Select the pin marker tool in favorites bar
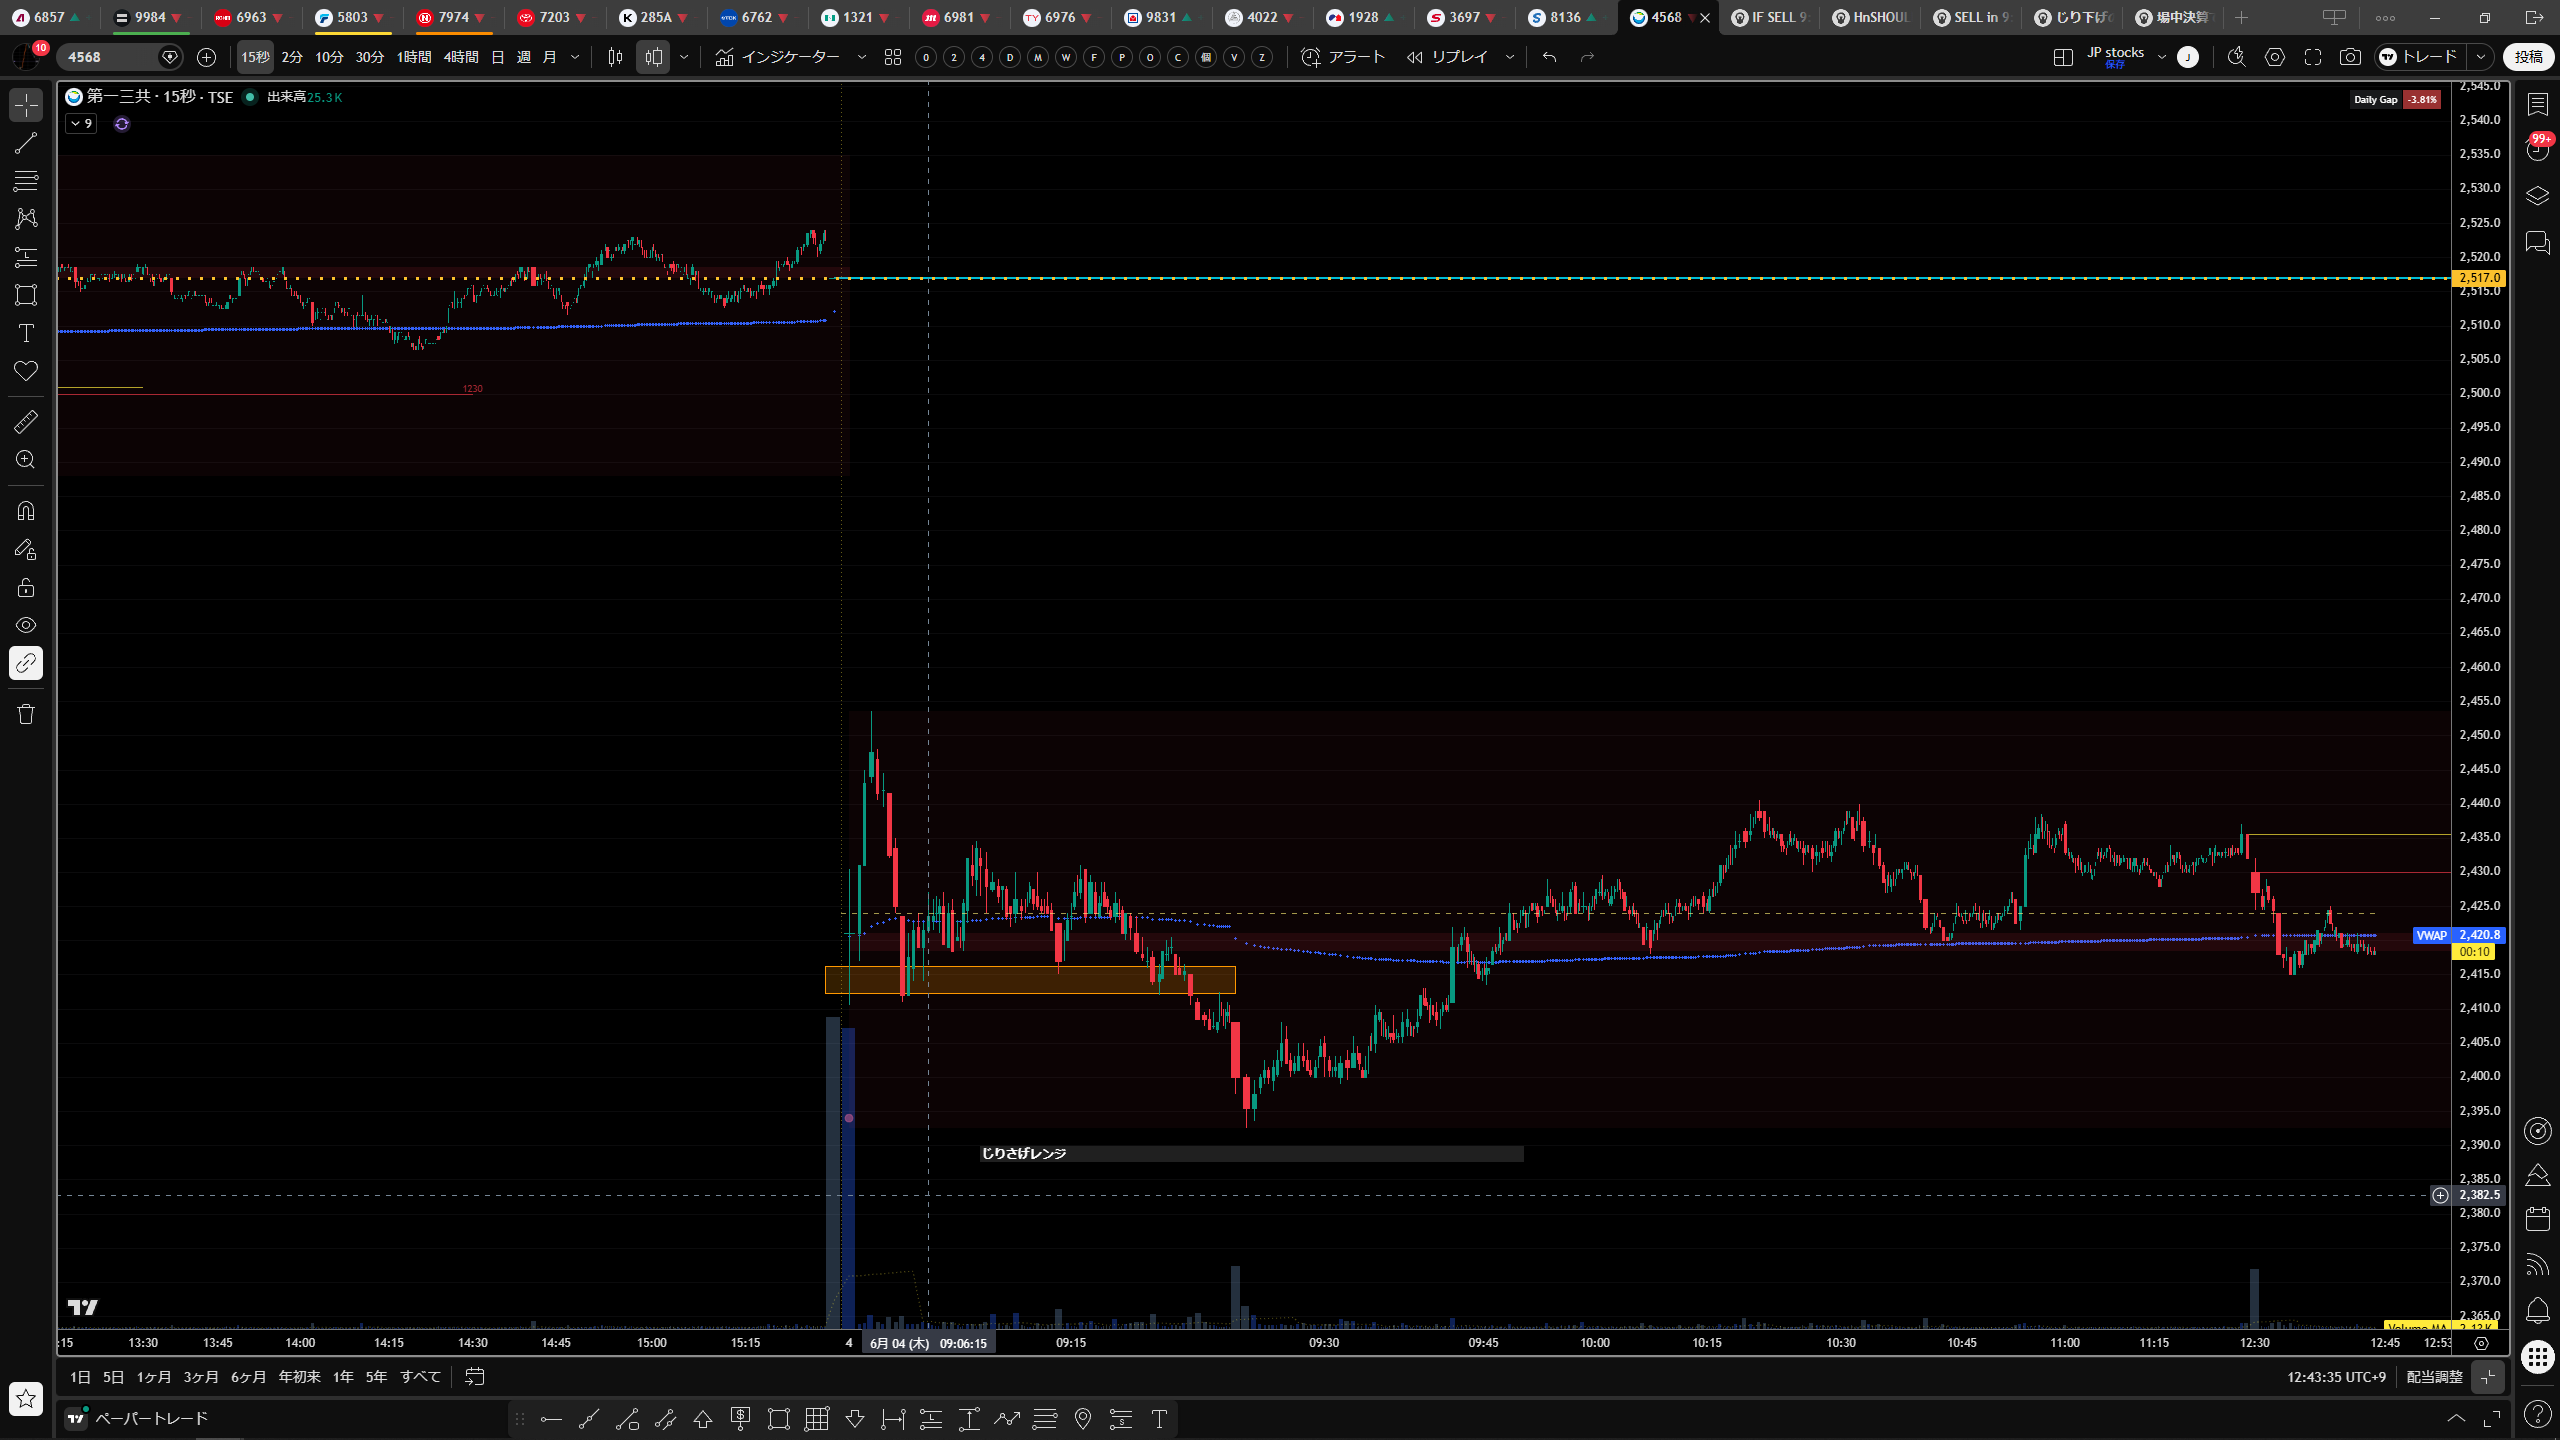The image size is (2560, 1440). [x=1083, y=1418]
